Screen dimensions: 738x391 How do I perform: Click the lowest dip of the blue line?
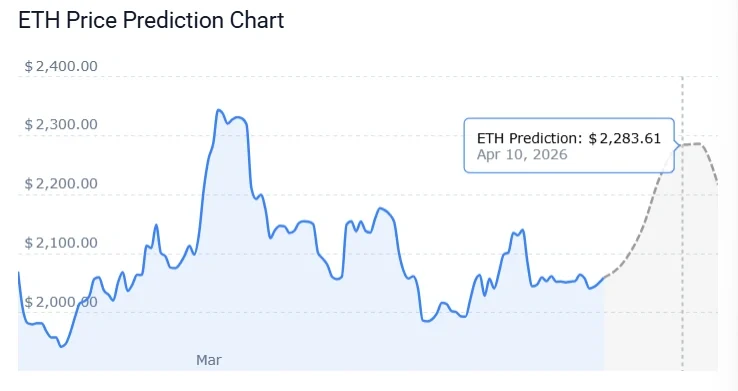(x=62, y=347)
